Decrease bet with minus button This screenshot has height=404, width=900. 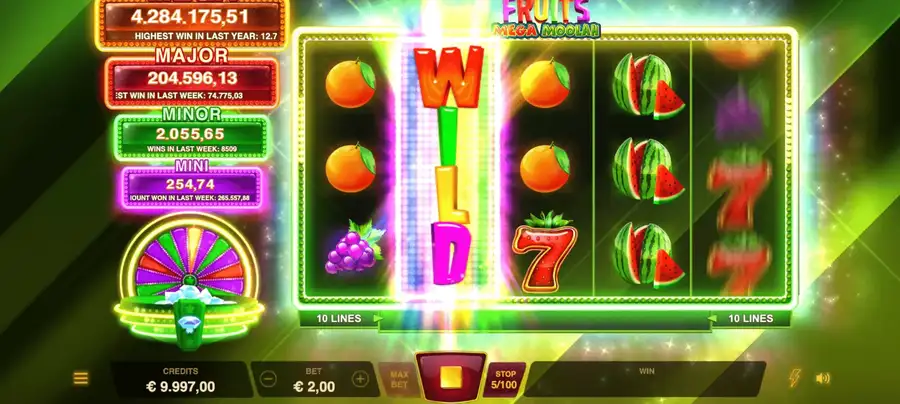pyautogui.click(x=268, y=379)
